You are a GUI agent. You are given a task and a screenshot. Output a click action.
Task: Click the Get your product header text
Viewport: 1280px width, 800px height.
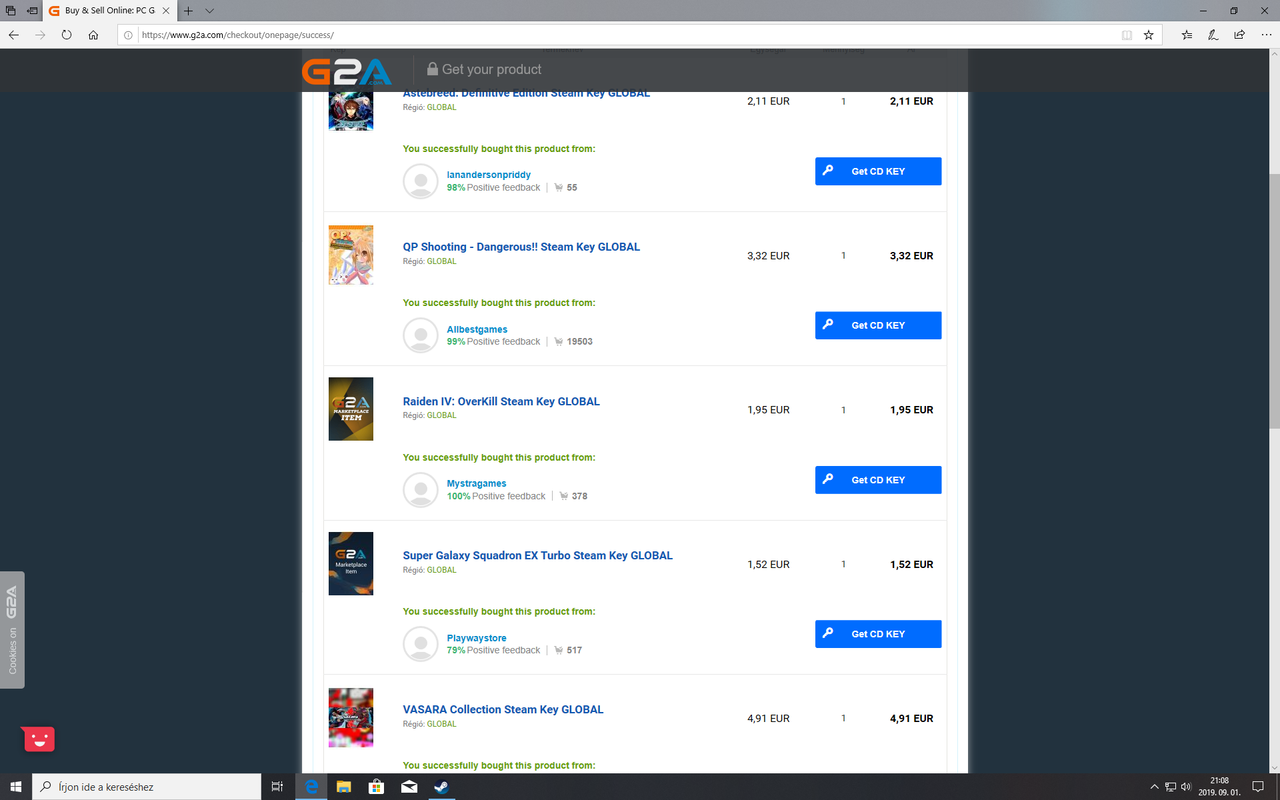tap(492, 69)
